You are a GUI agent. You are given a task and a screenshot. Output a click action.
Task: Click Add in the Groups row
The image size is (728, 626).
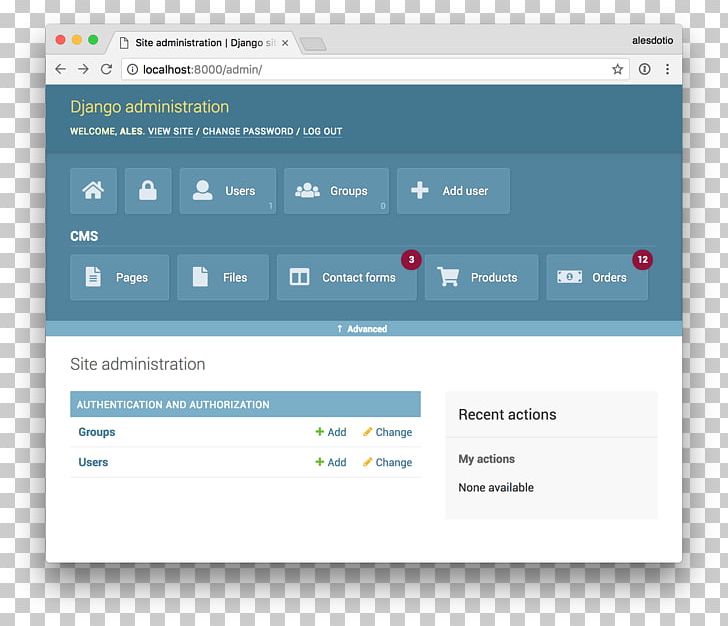(331, 432)
